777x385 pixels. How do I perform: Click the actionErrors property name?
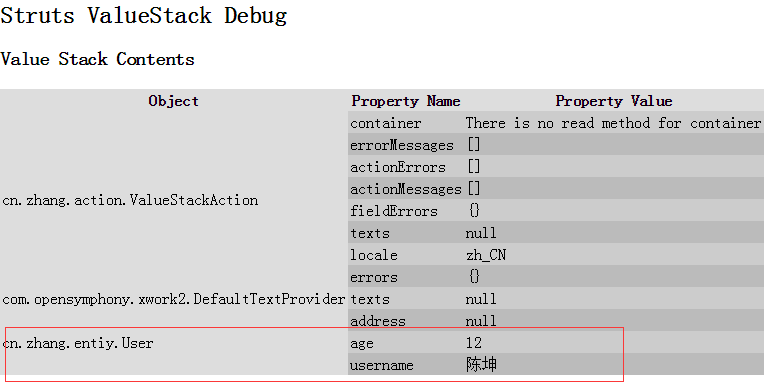(398, 167)
